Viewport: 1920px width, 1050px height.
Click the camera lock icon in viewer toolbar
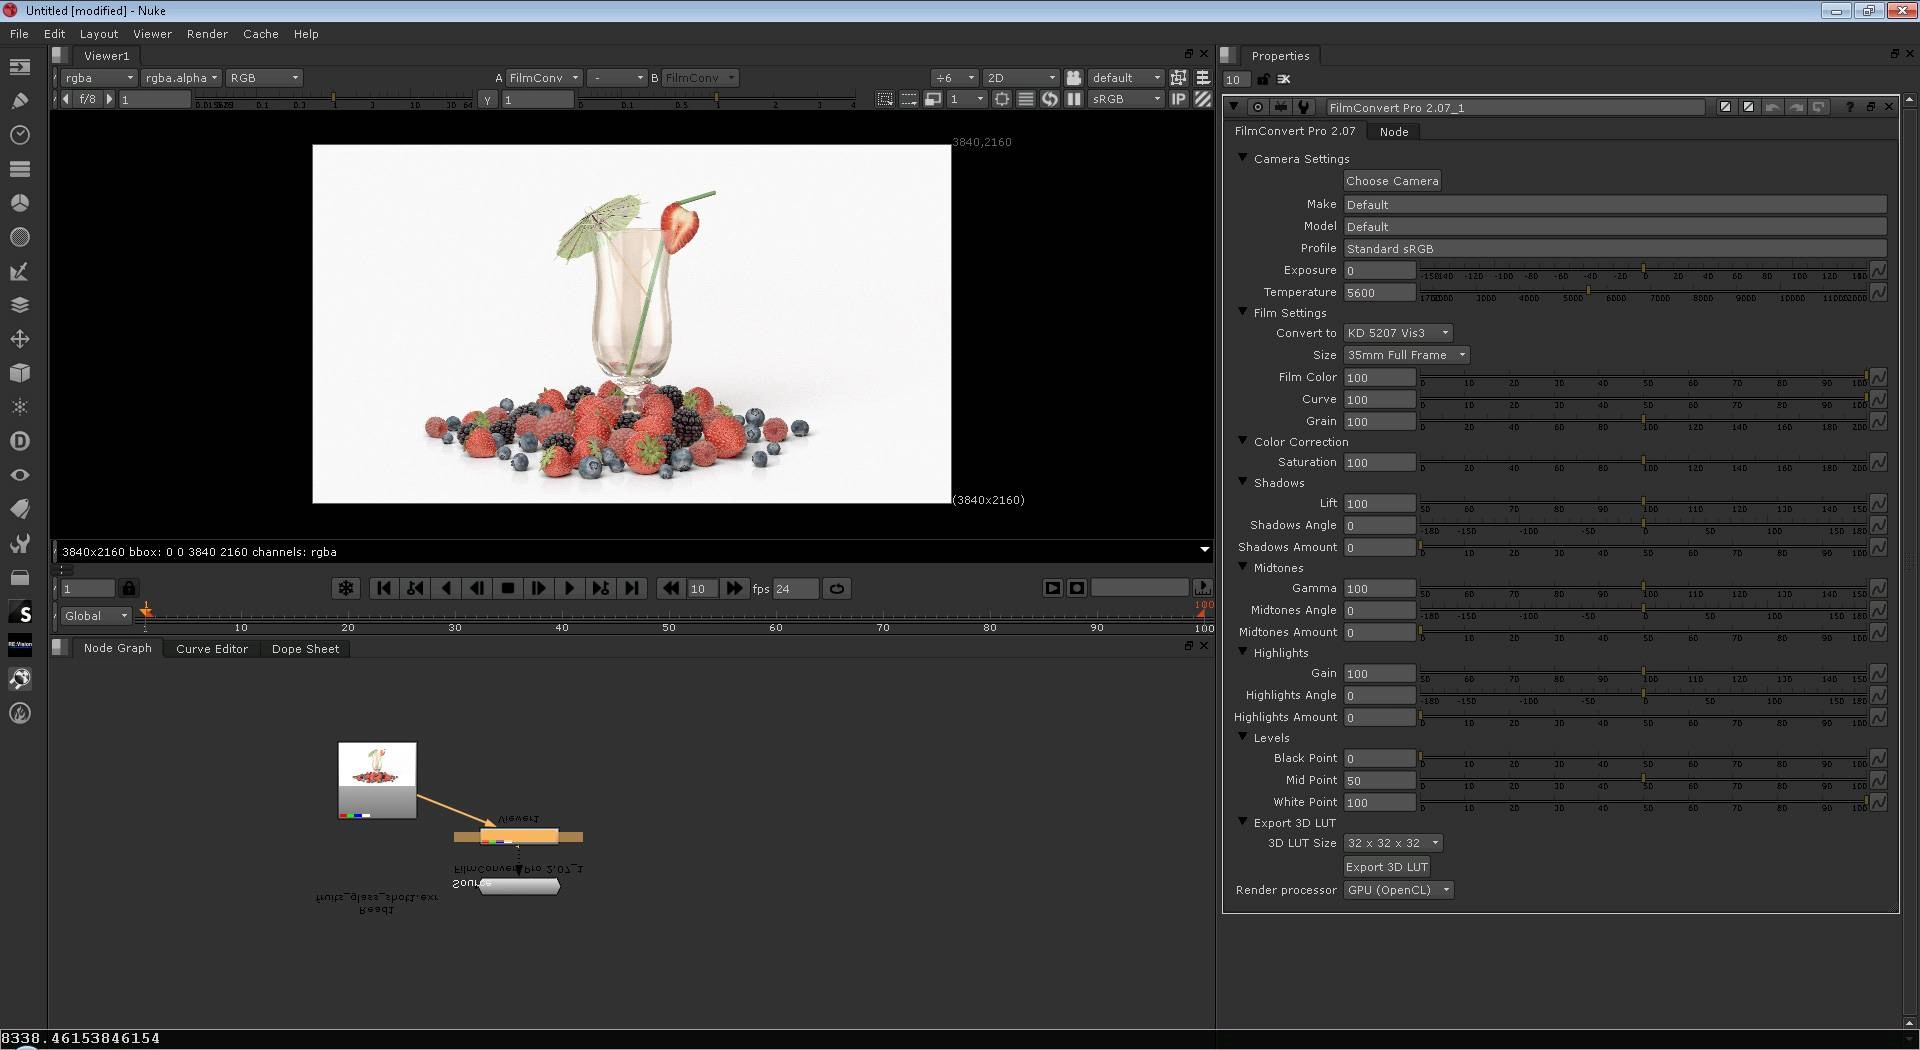1073,77
